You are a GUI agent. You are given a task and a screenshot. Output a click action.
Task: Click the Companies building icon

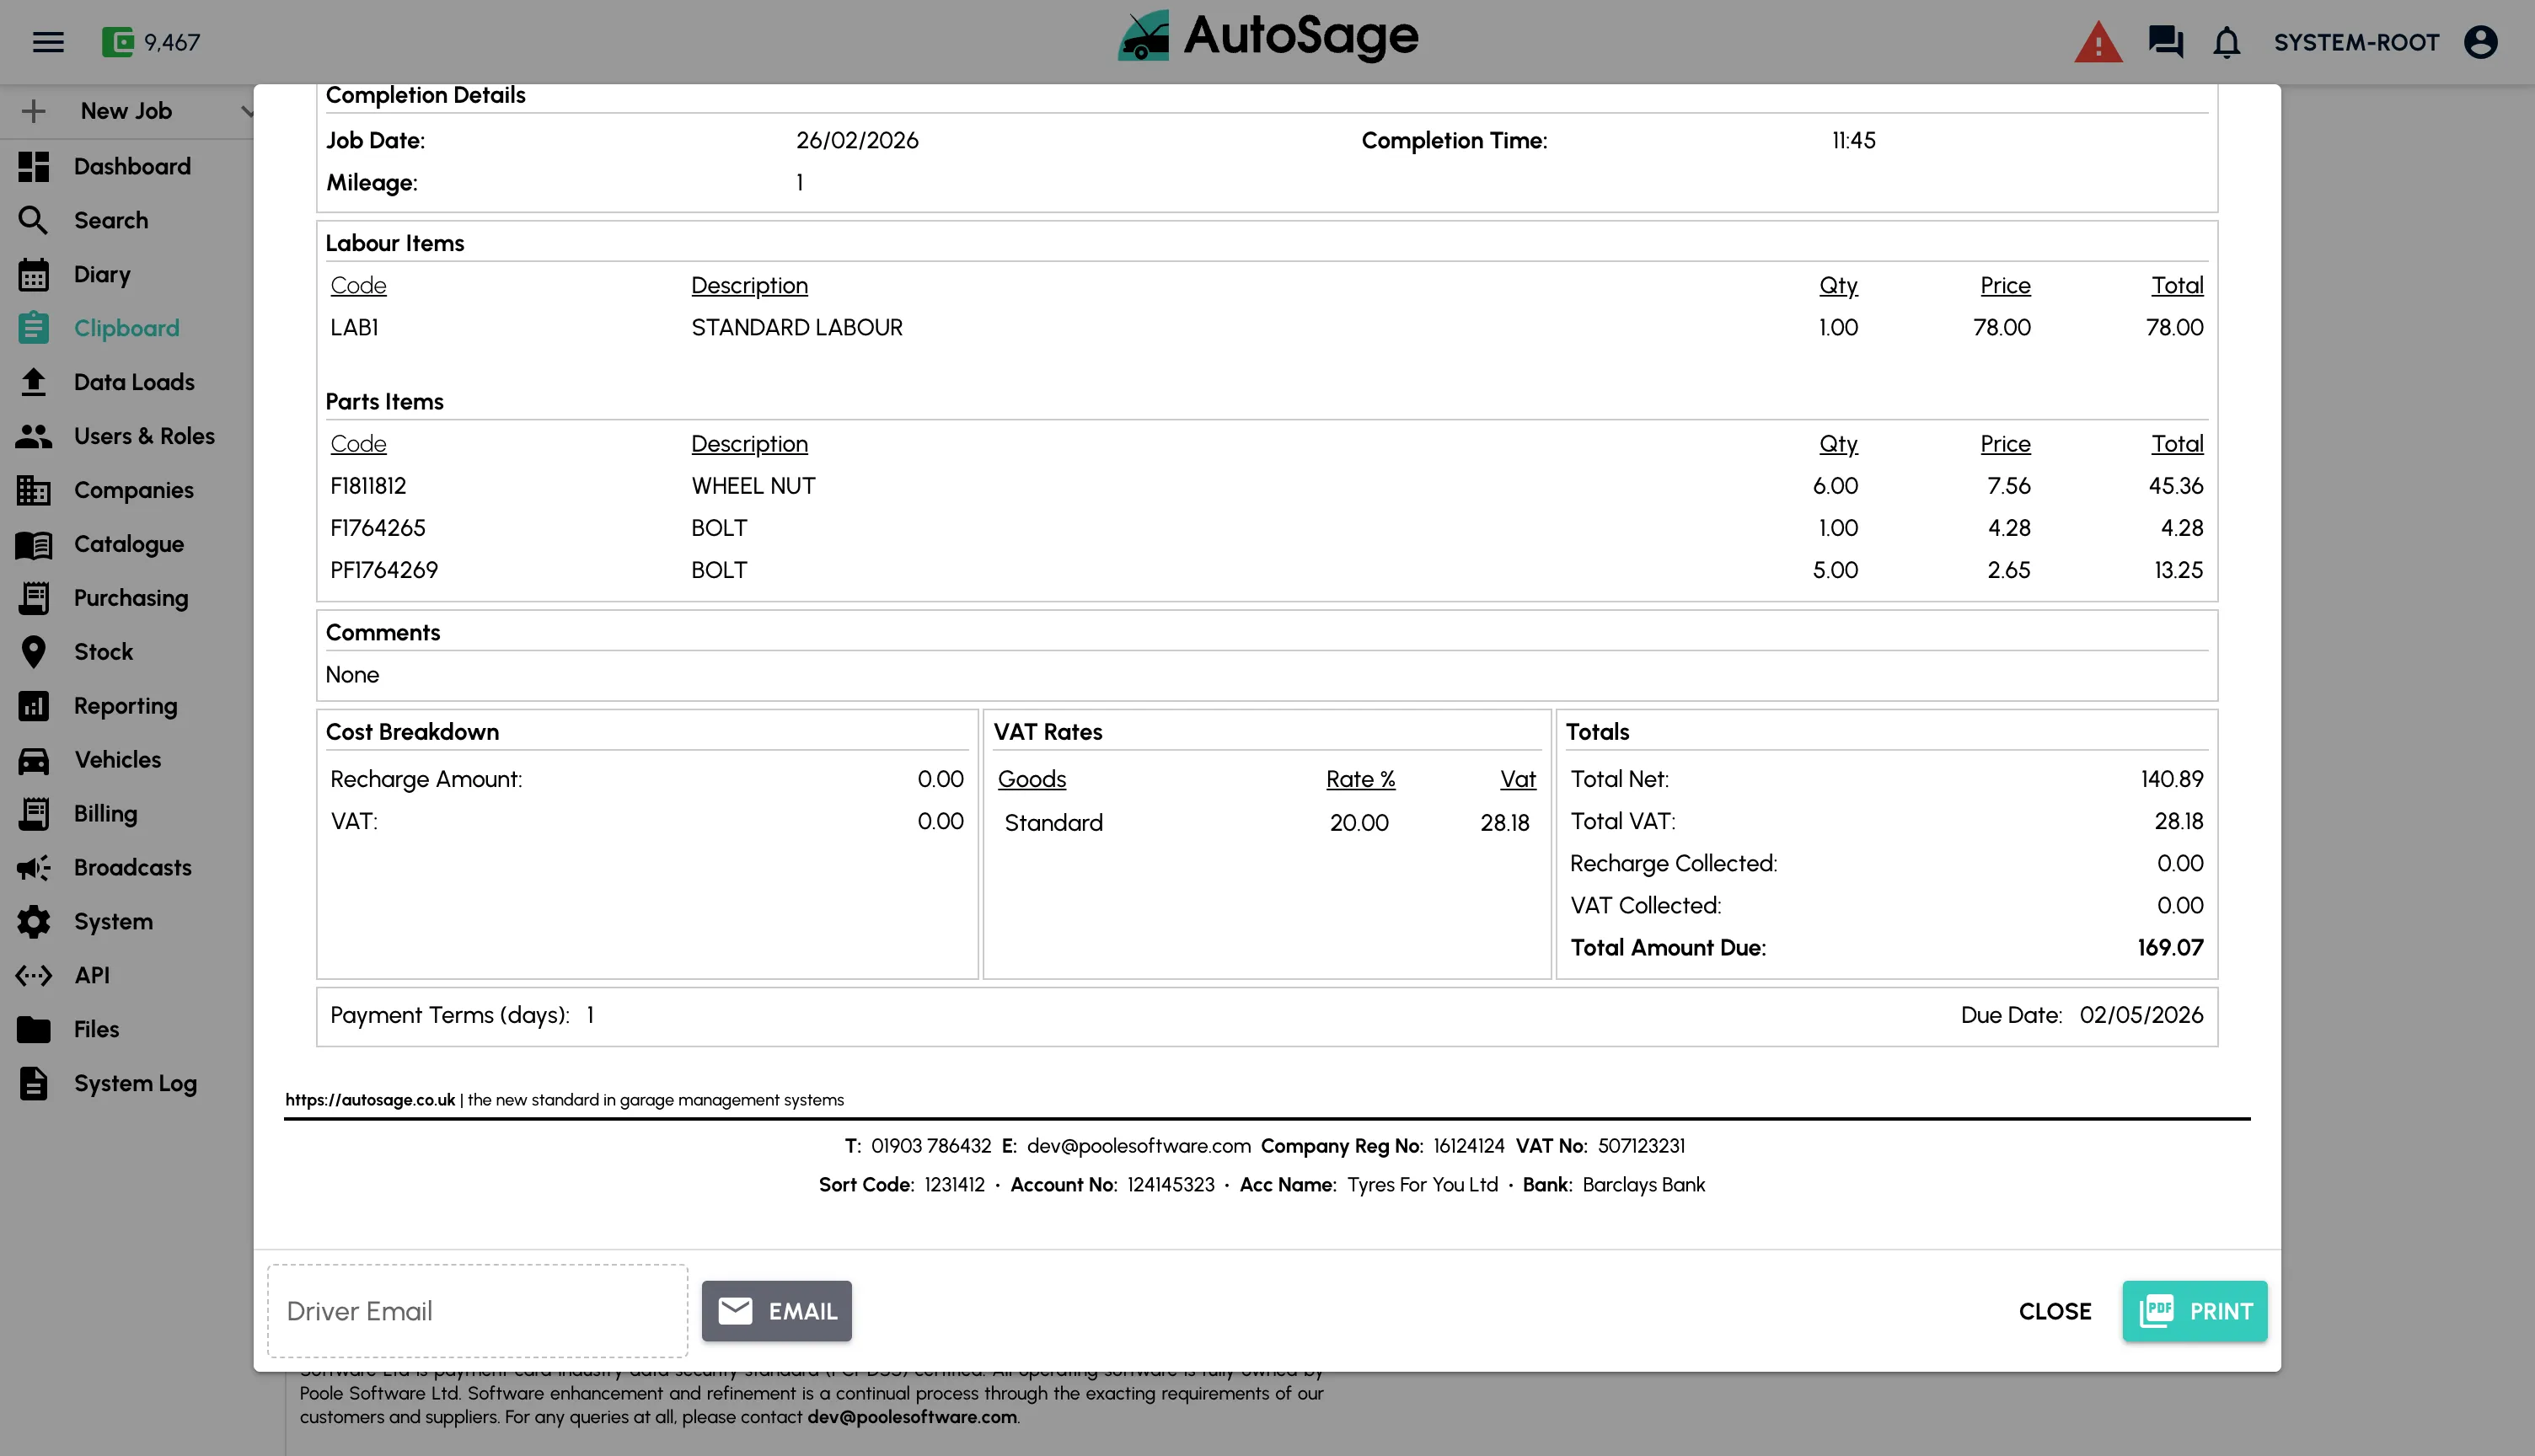(34, 490)
